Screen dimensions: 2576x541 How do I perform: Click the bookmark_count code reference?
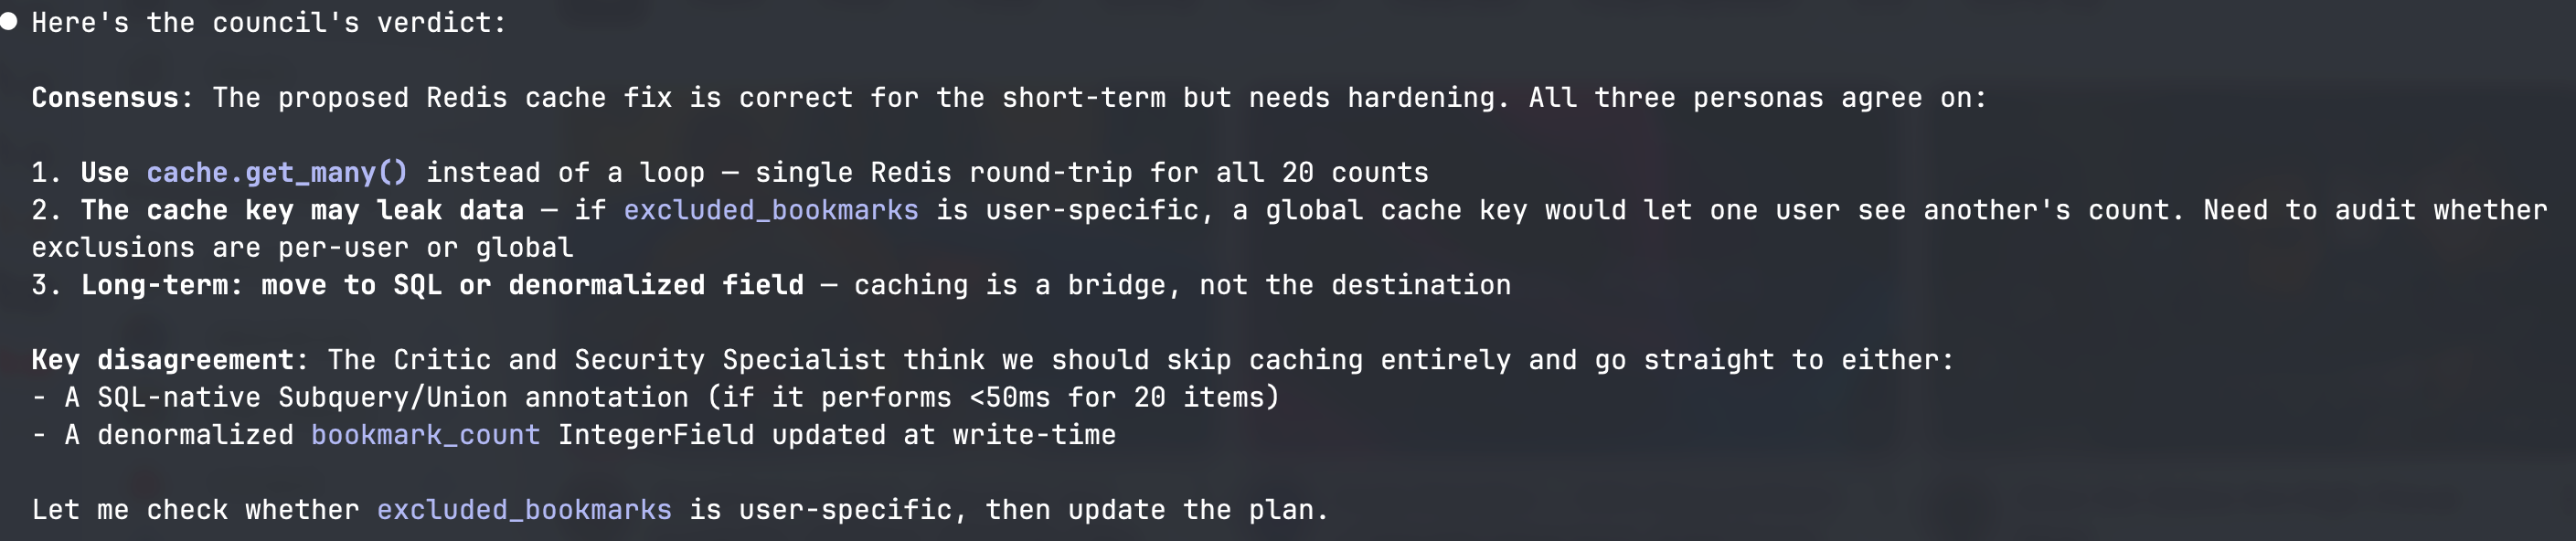[425, 435]
